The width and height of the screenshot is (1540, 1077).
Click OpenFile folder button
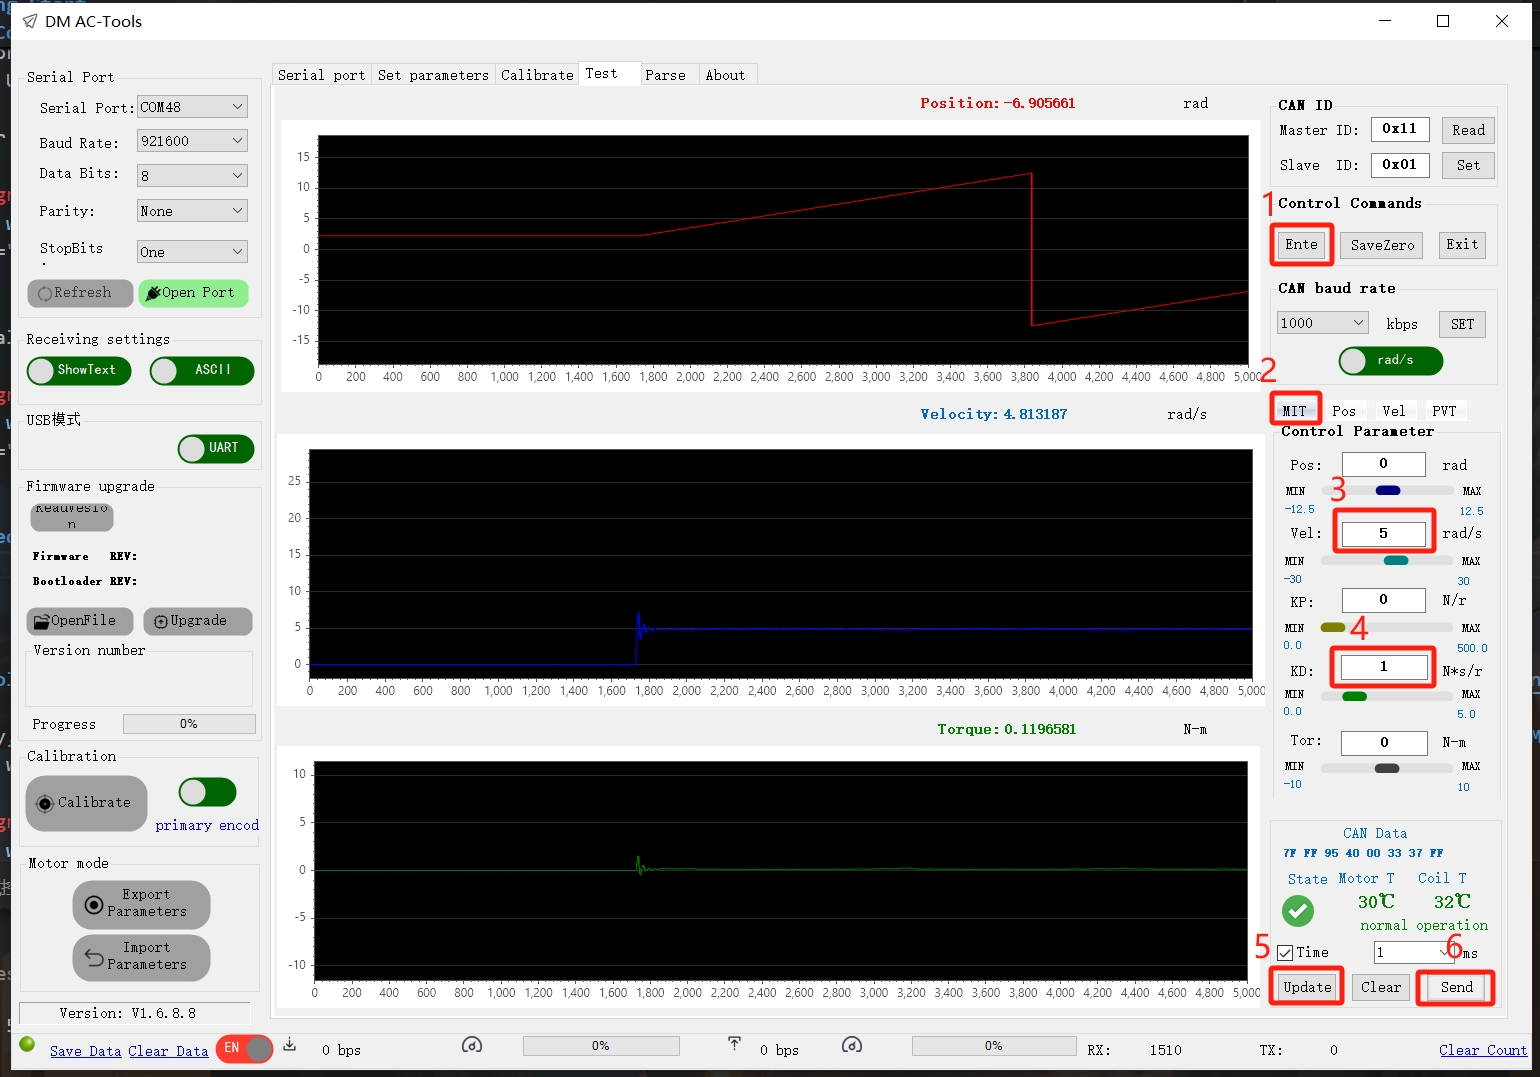[x=79, y=621]
